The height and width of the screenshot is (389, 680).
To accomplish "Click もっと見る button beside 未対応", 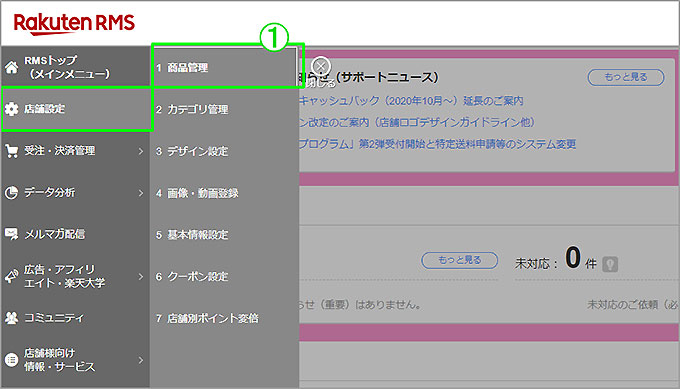I will point(459,260).
